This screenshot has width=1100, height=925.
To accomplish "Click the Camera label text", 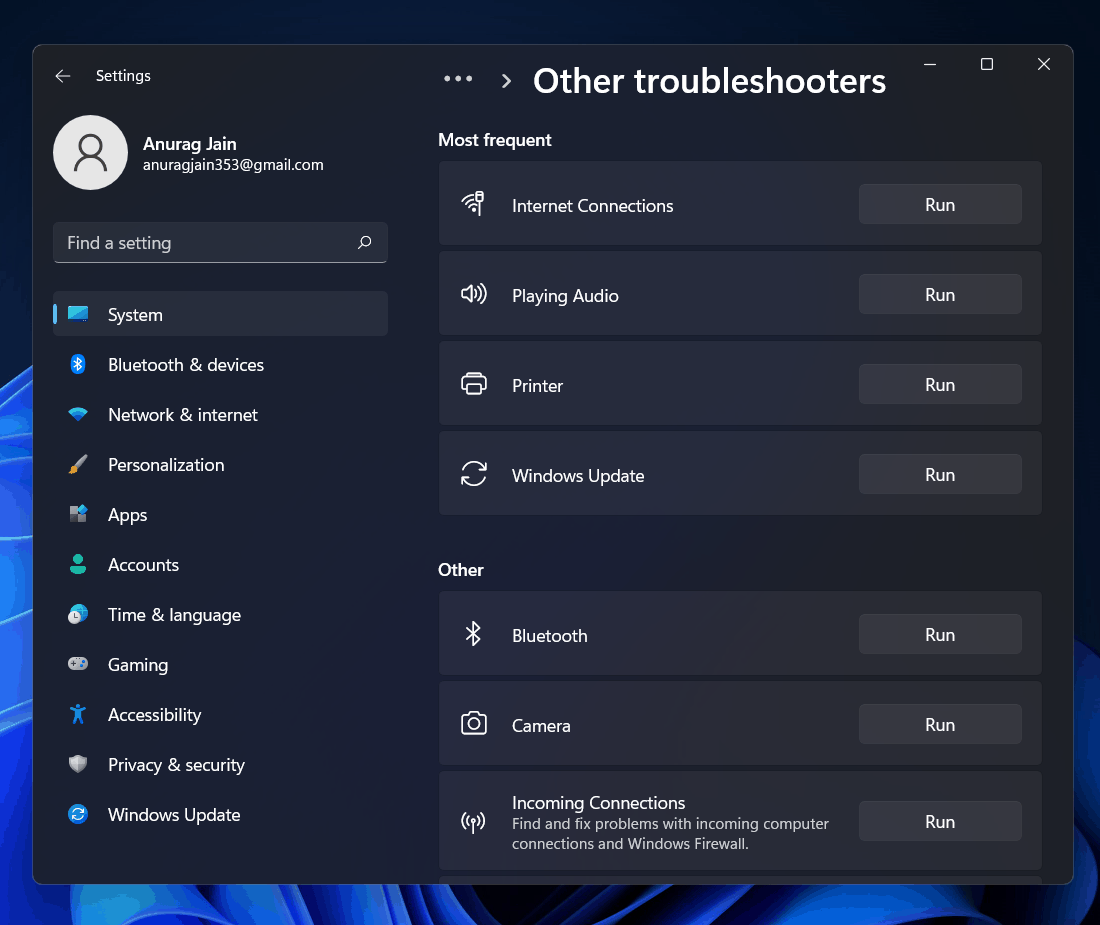I will pyautogui.click(x=541, y=725).
